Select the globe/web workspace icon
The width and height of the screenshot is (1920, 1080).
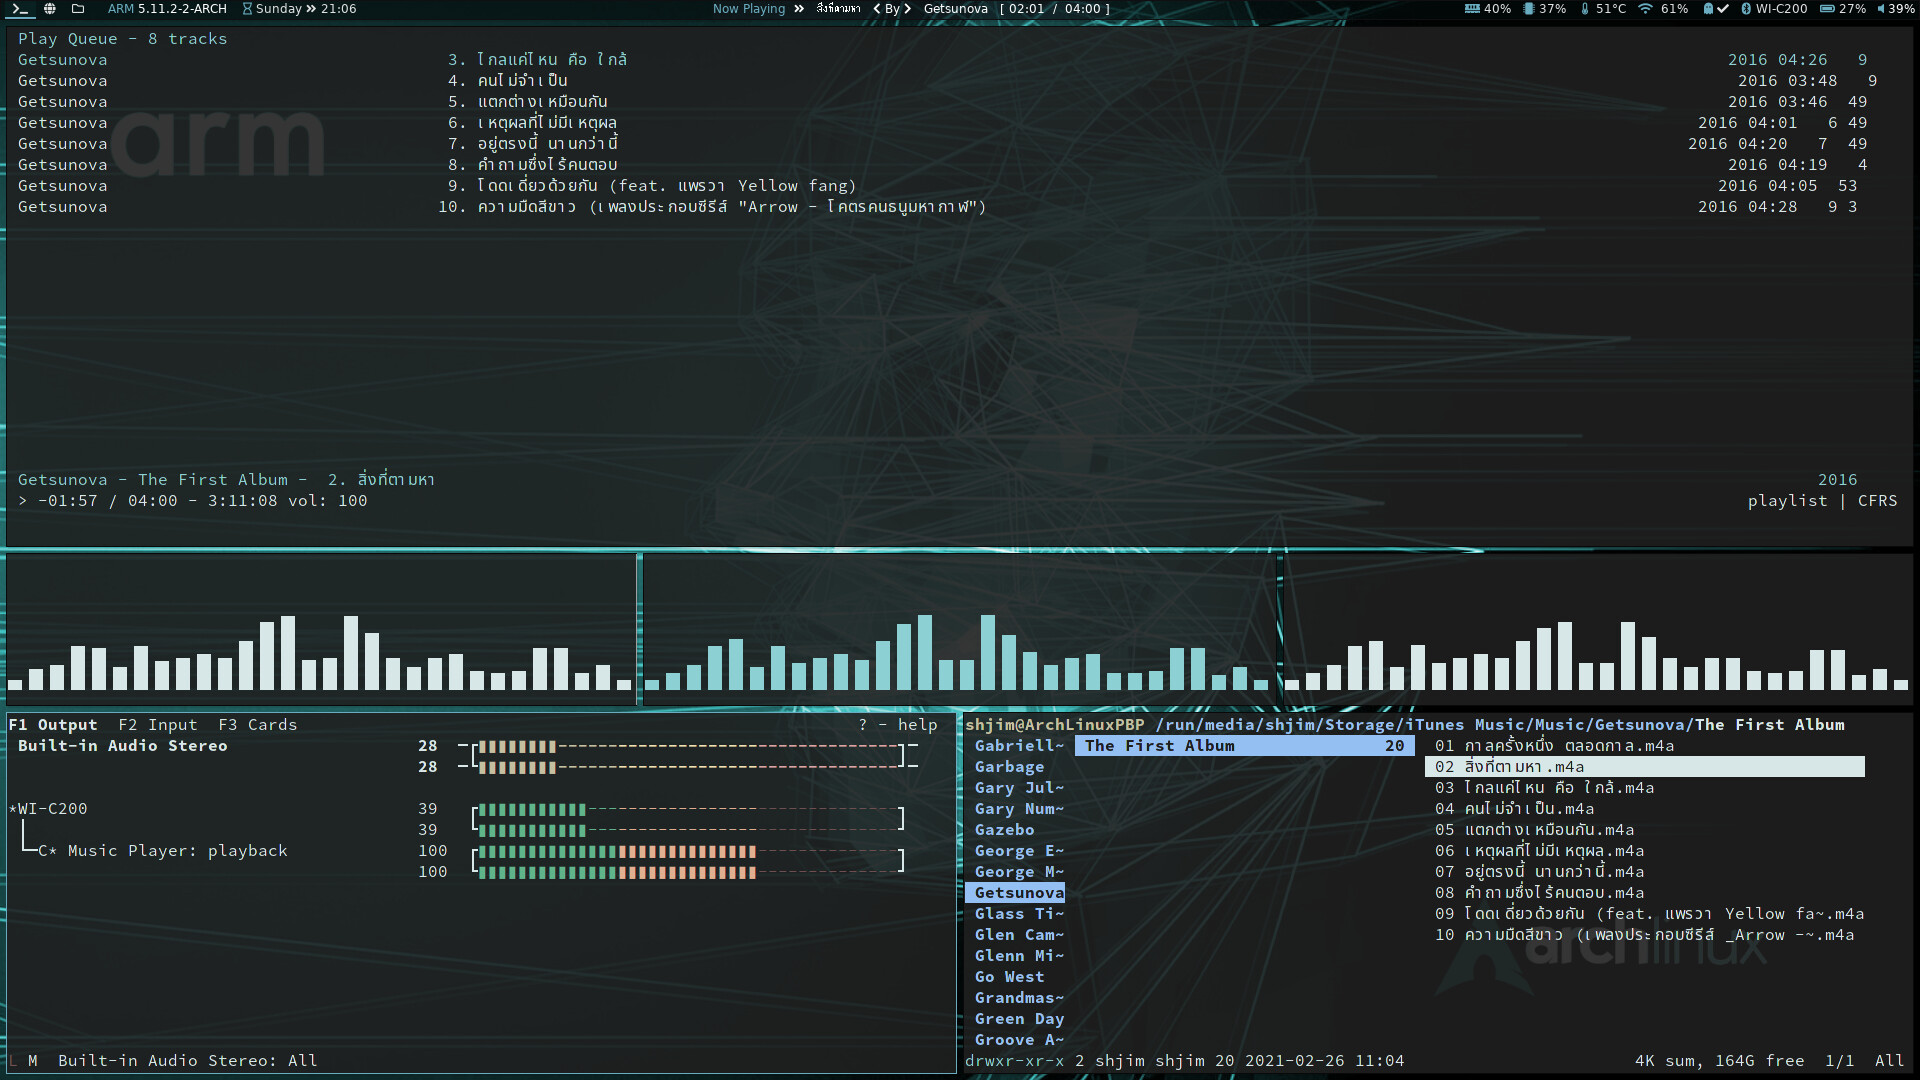point(50,9)
